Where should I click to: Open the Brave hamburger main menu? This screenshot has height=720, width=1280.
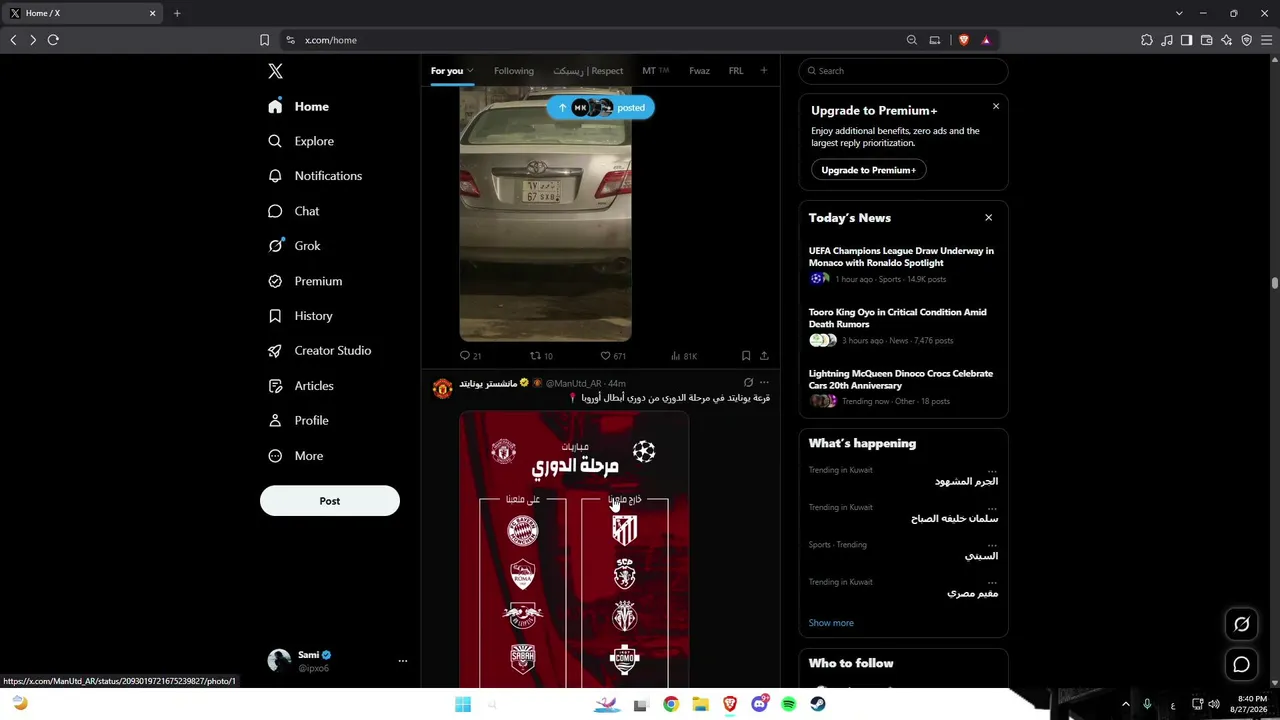pyautogui.click(x=1266, y=40)
